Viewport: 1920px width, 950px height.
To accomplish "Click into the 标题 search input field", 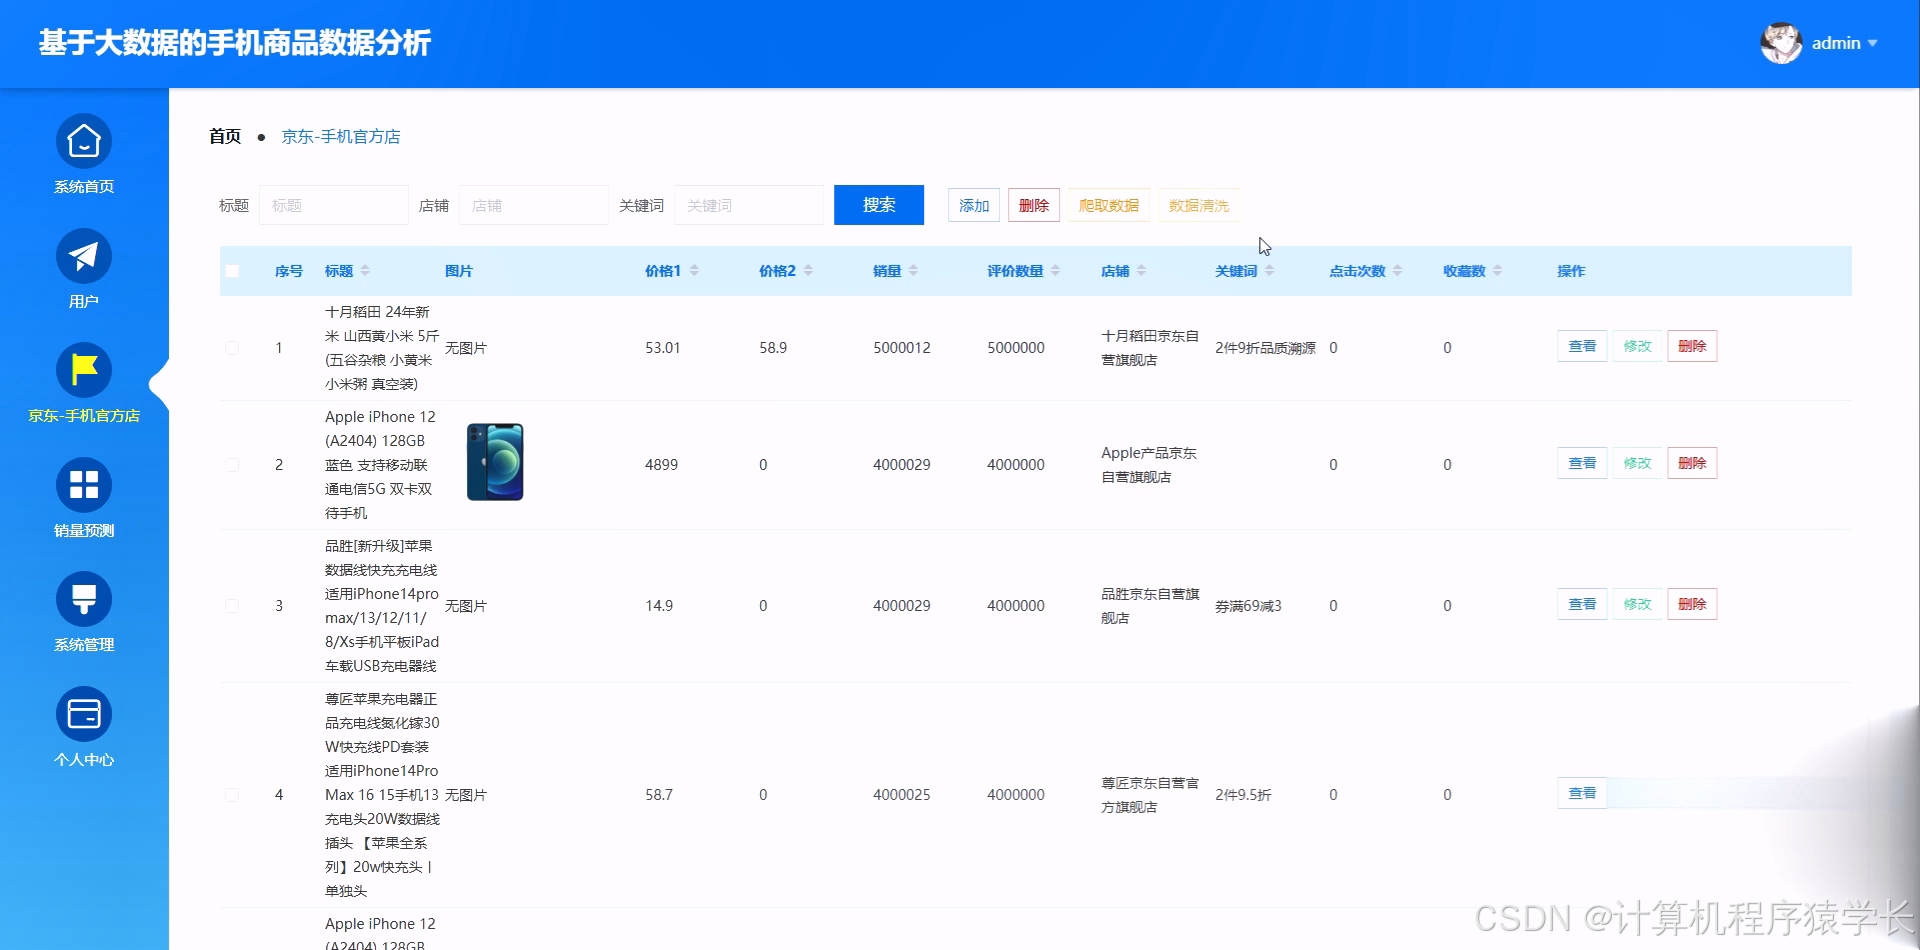I will point(334,205).
